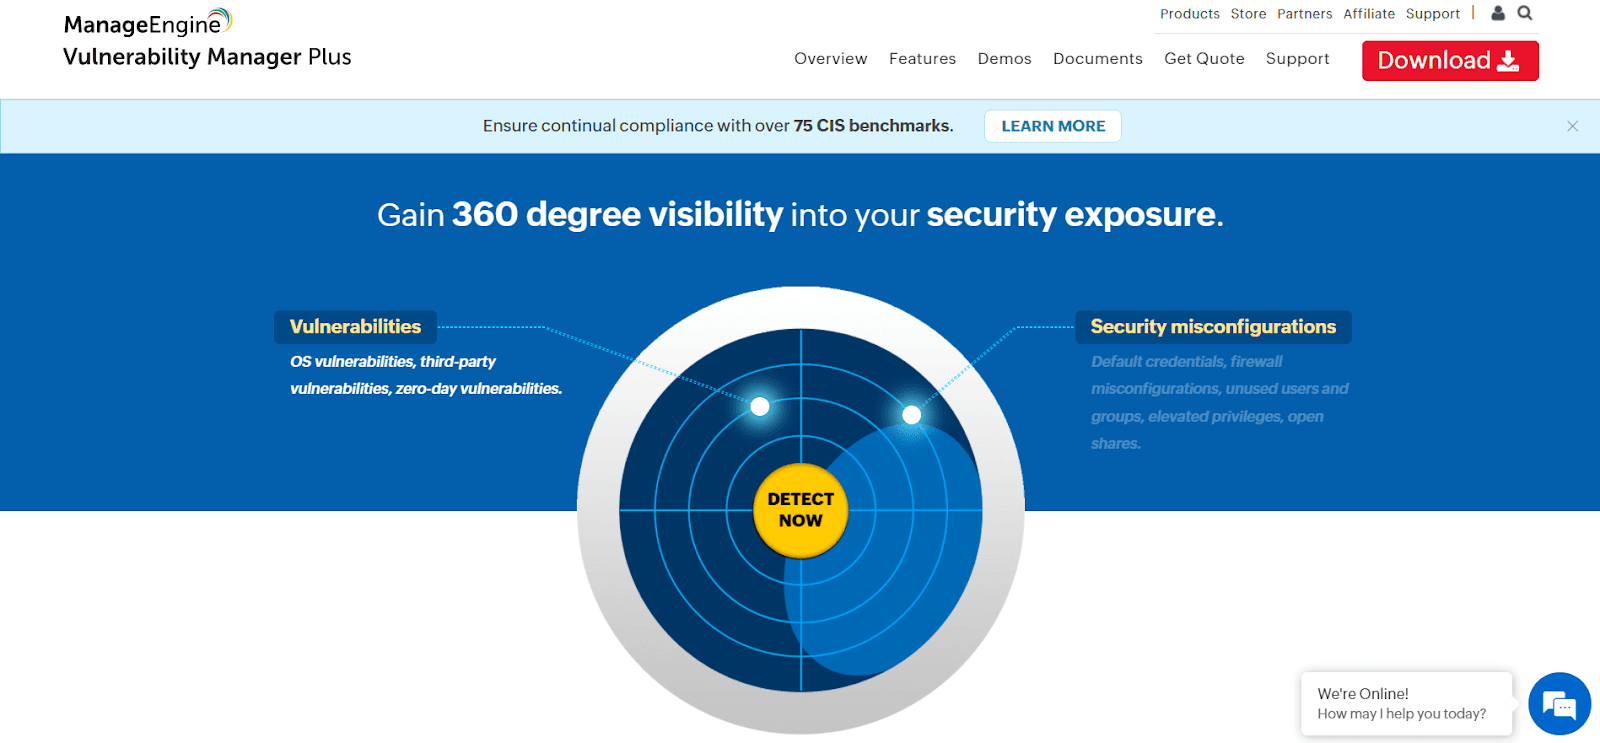Click Support in the top utility bar
This screenshot has height=743, width=1600.
[x=1433, y=14]
